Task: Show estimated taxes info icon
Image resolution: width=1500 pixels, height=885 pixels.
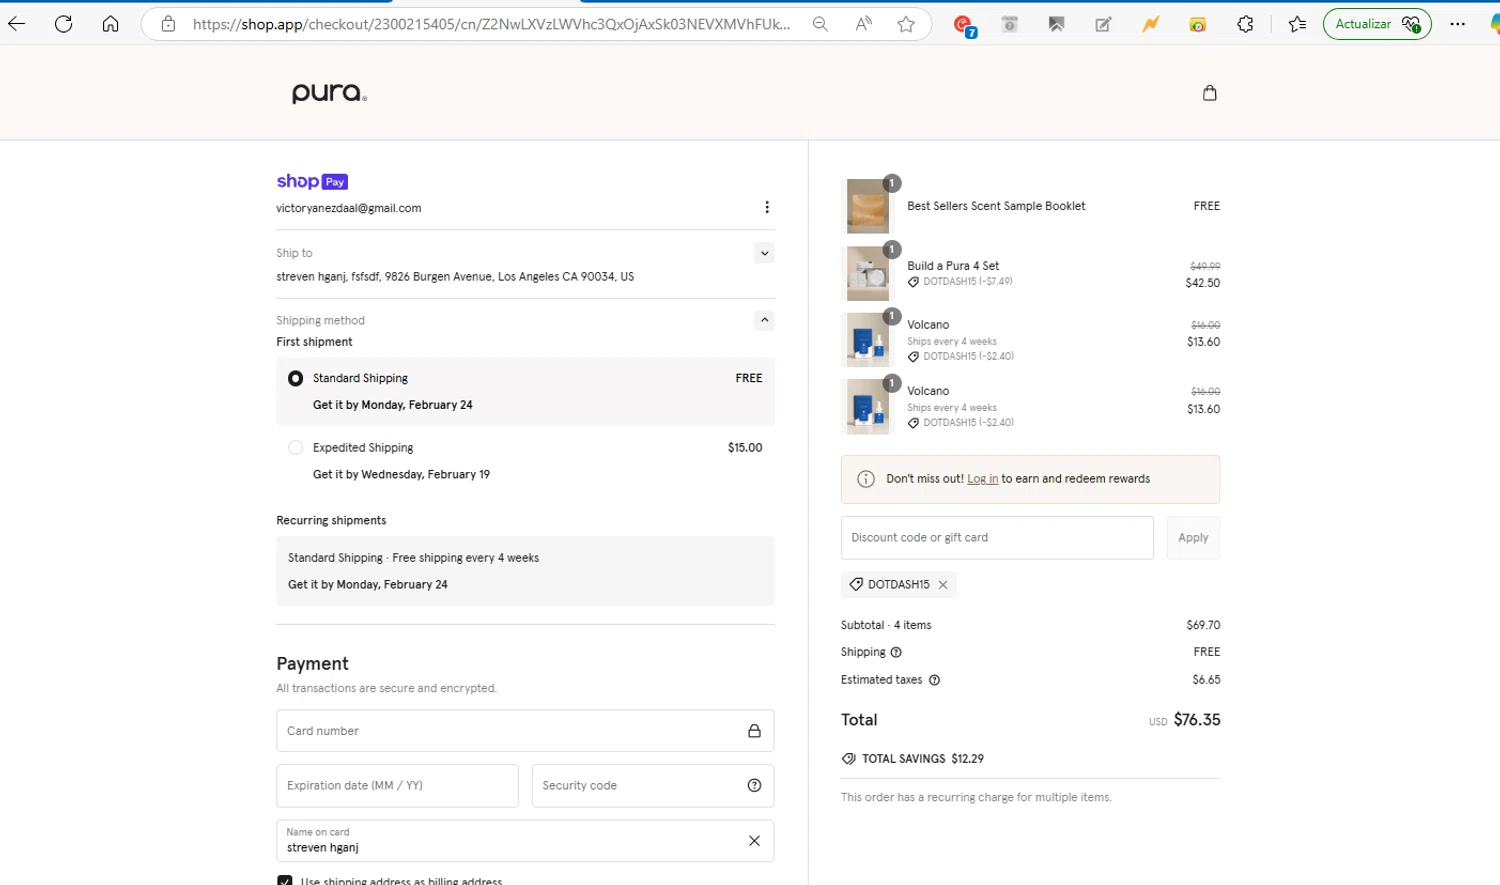Action: point(934,680)
